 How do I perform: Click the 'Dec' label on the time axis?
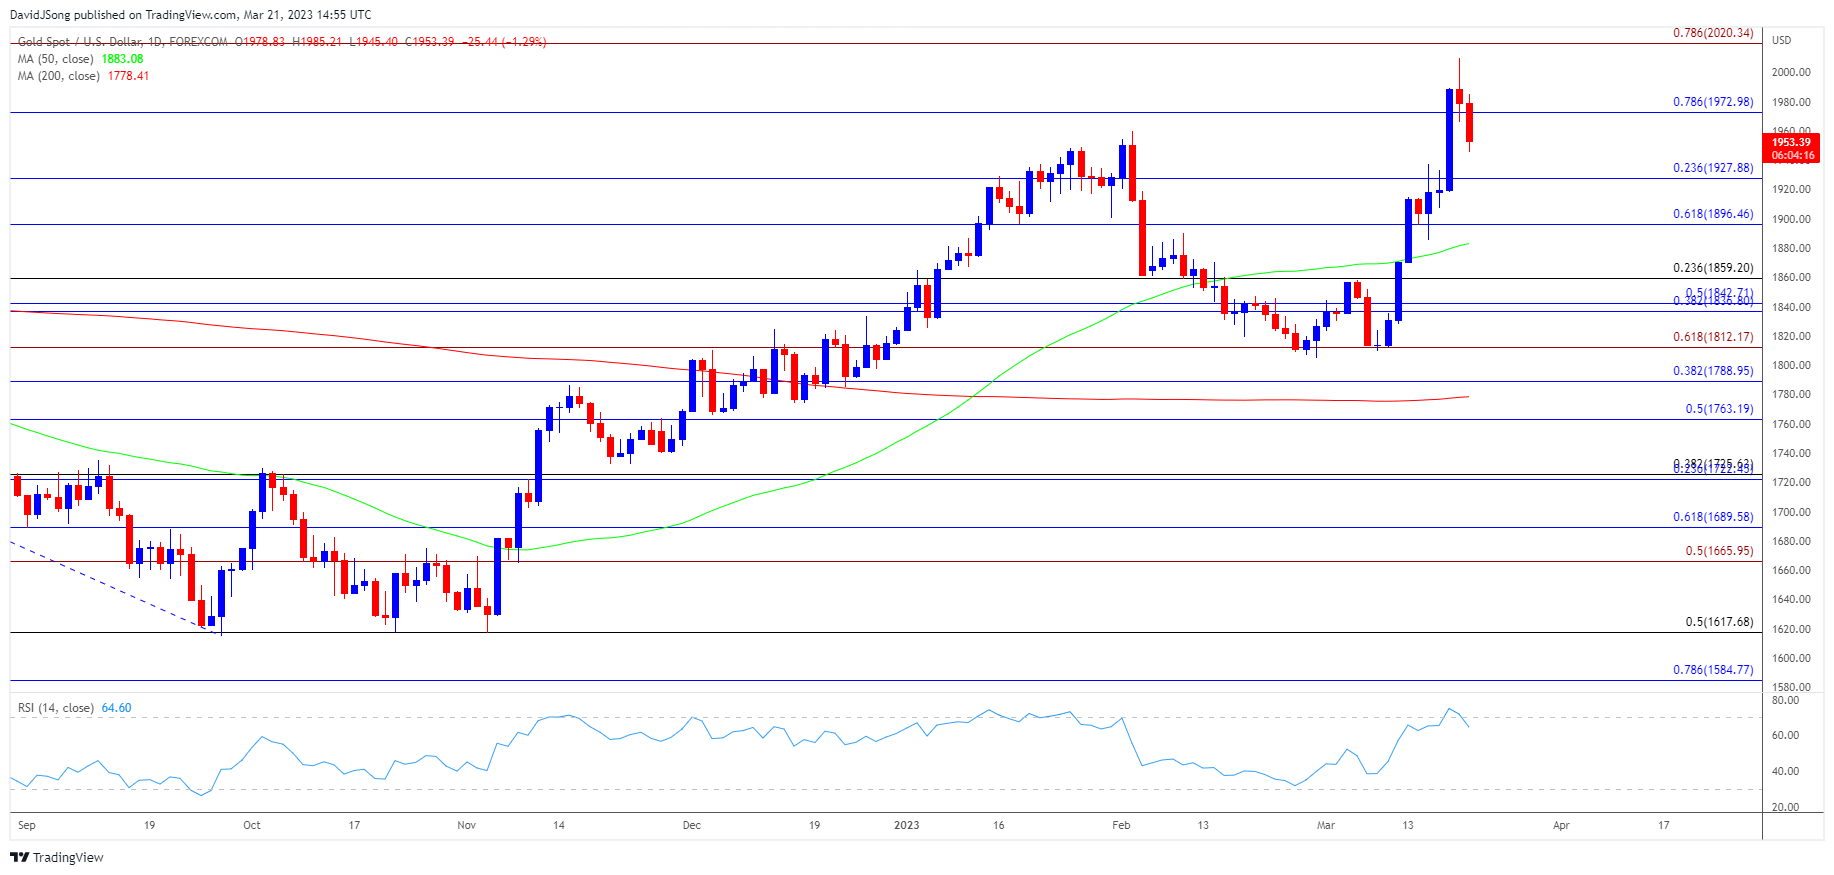pyautogui.click(x=691, y=825)
